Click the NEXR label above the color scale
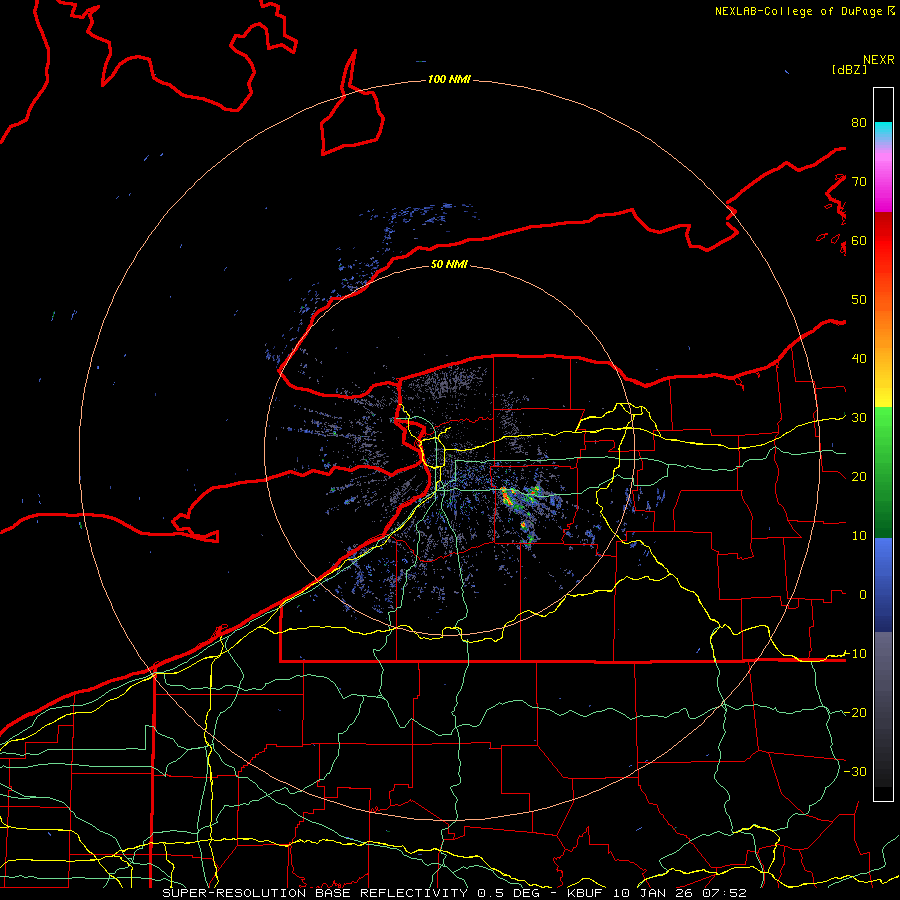 [878, 60]
